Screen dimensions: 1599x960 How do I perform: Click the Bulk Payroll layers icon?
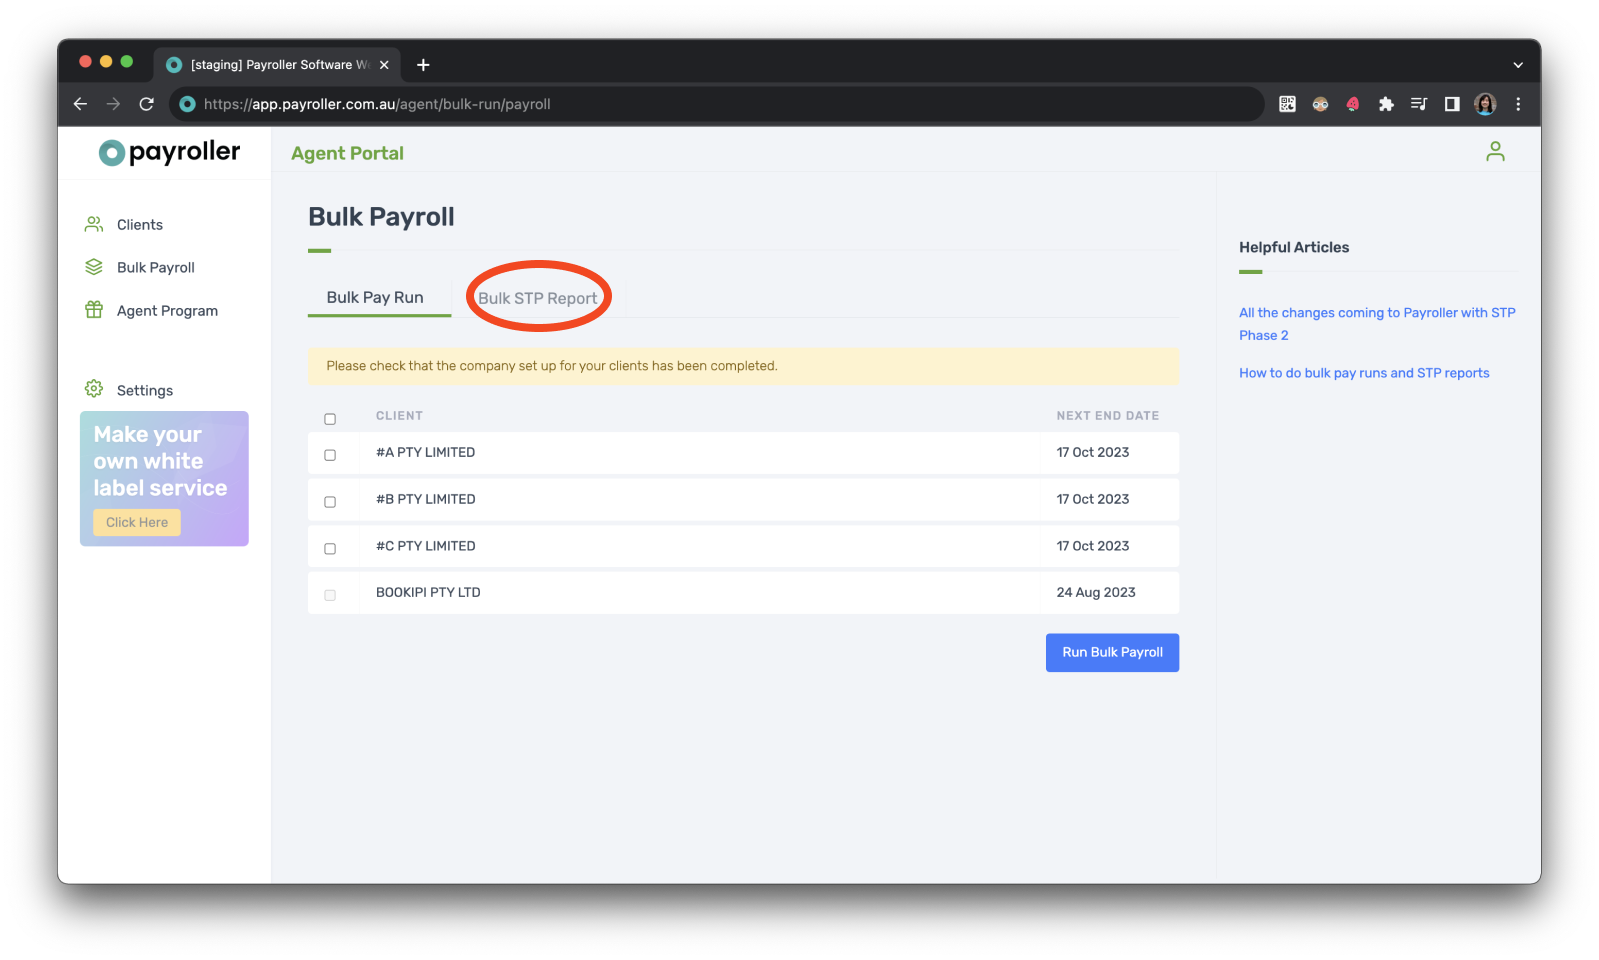(x=94, y=267)
